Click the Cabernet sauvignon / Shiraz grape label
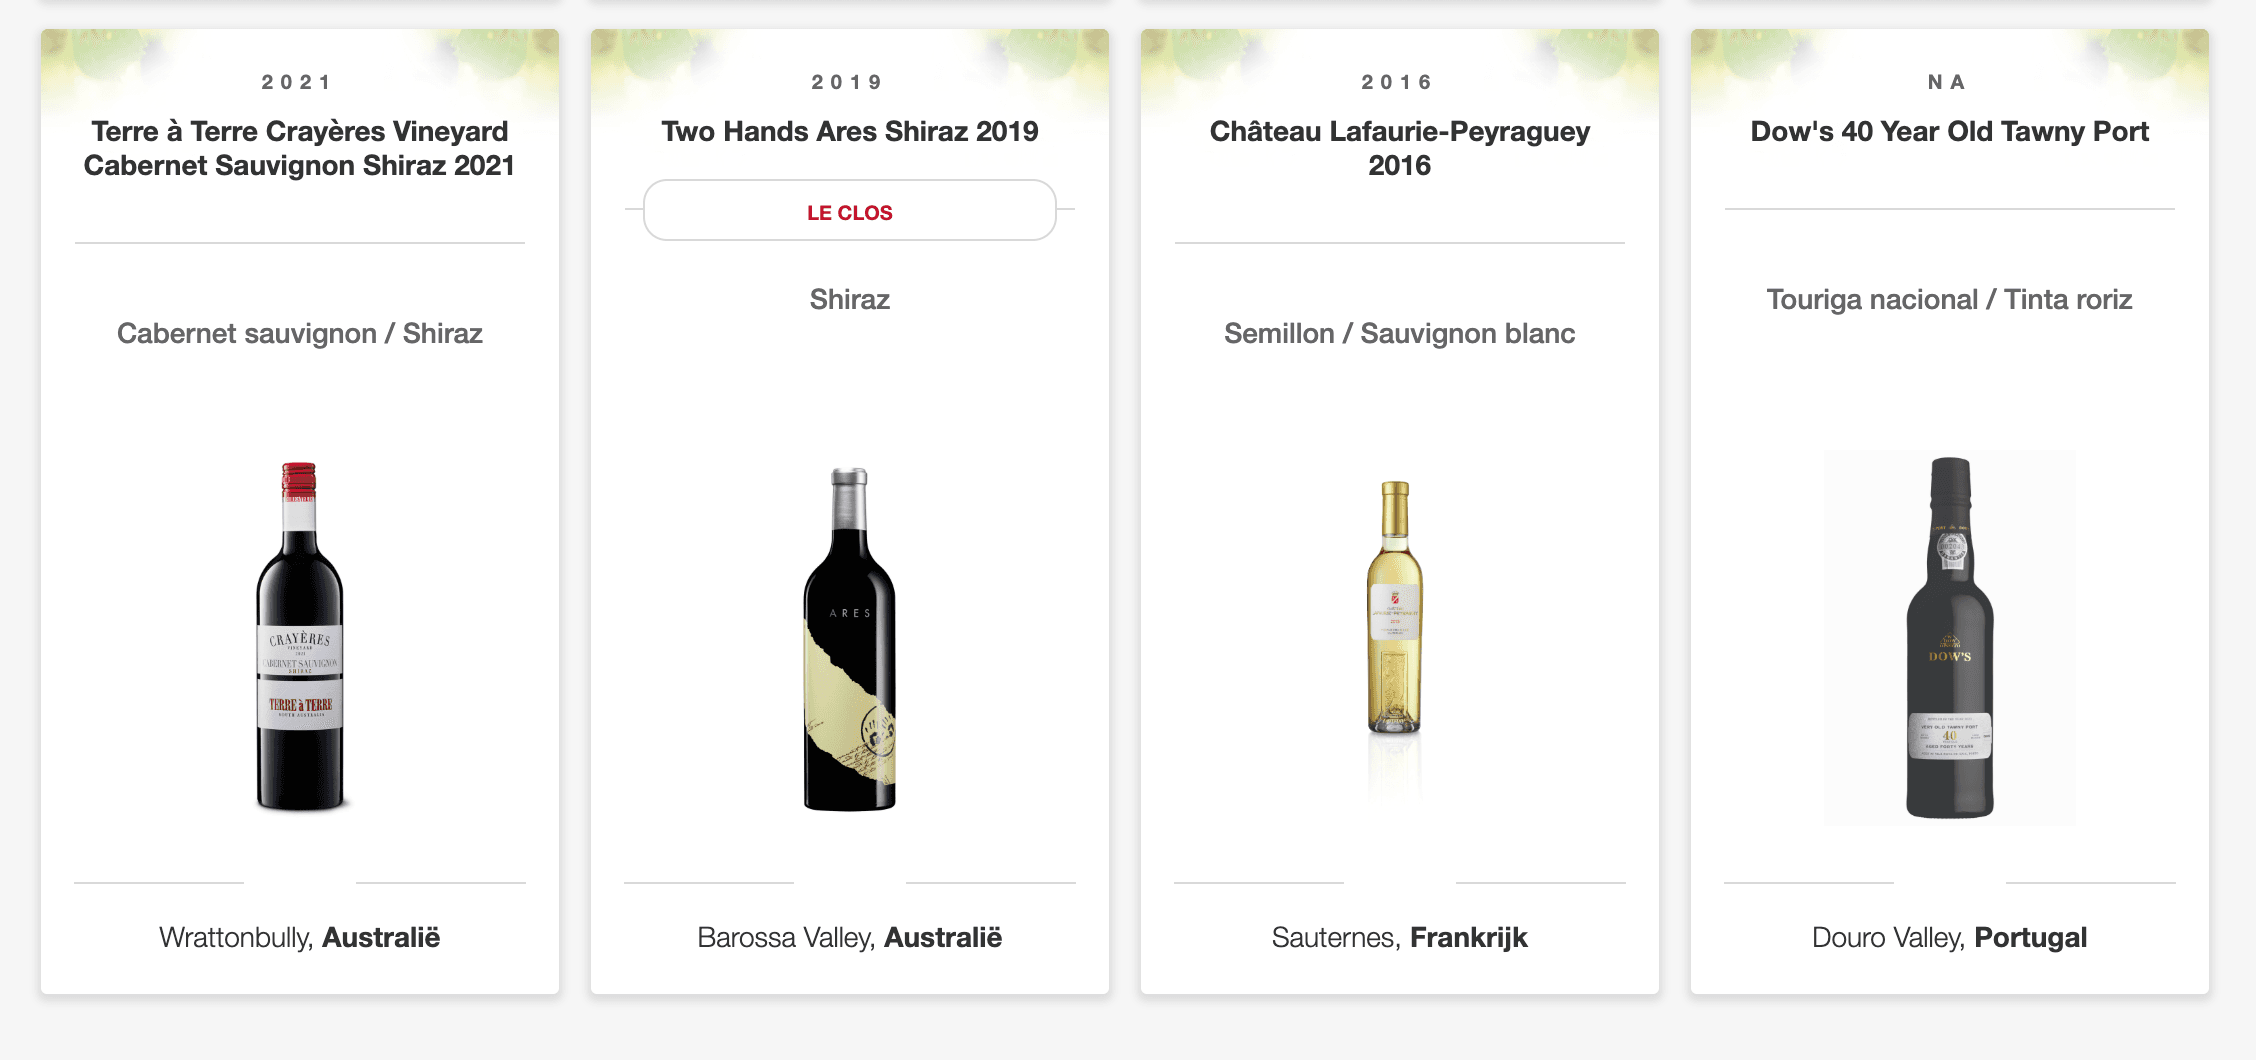Image resolution: width=2256 pixels, height=1060 pixels. click(300, 333)
